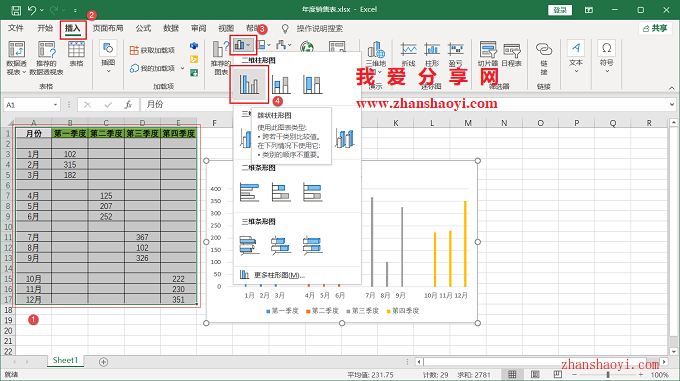
Task: Click Get Add-ins (获取加载项)
Action: coord(152,50)
